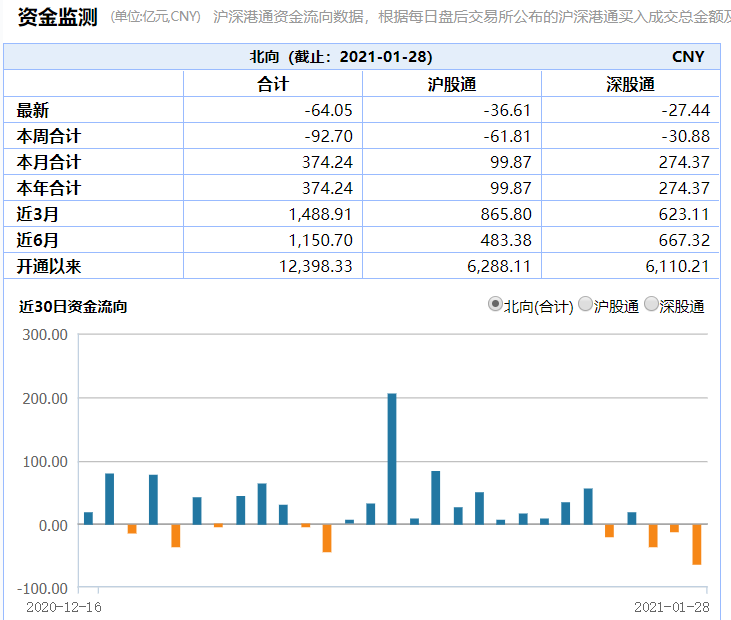Image resolution: width=731 pixels, height=620 pixels.
Task: Click the first blue bar at chart's left end
Action: (x=88, y=518)
